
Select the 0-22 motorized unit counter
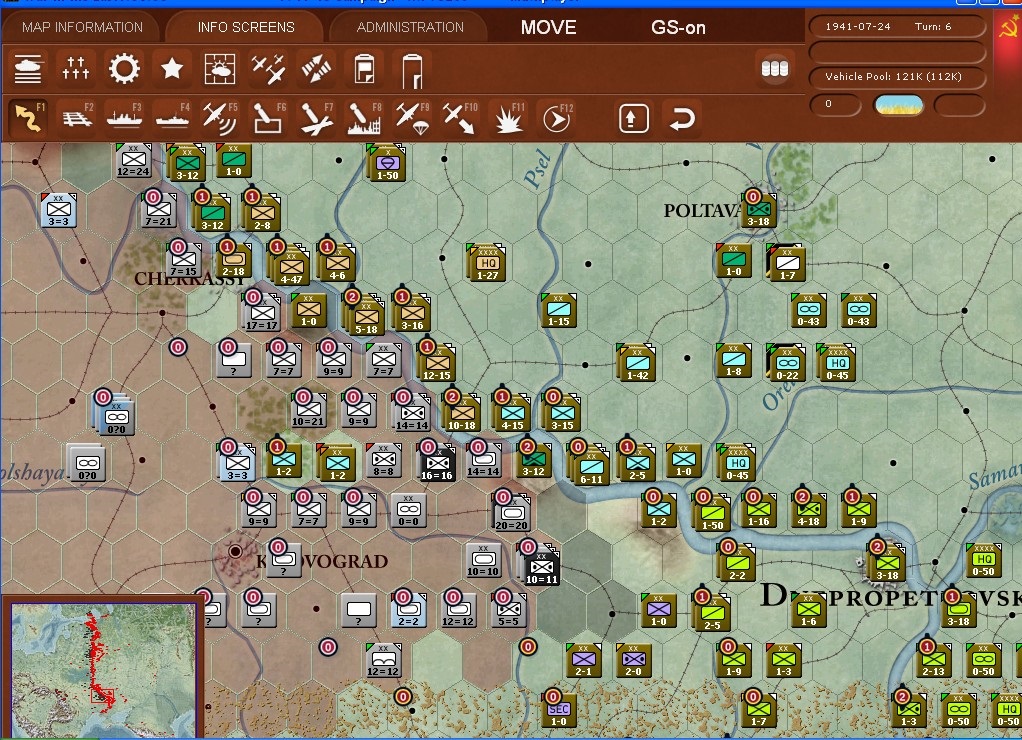[787, 362]
